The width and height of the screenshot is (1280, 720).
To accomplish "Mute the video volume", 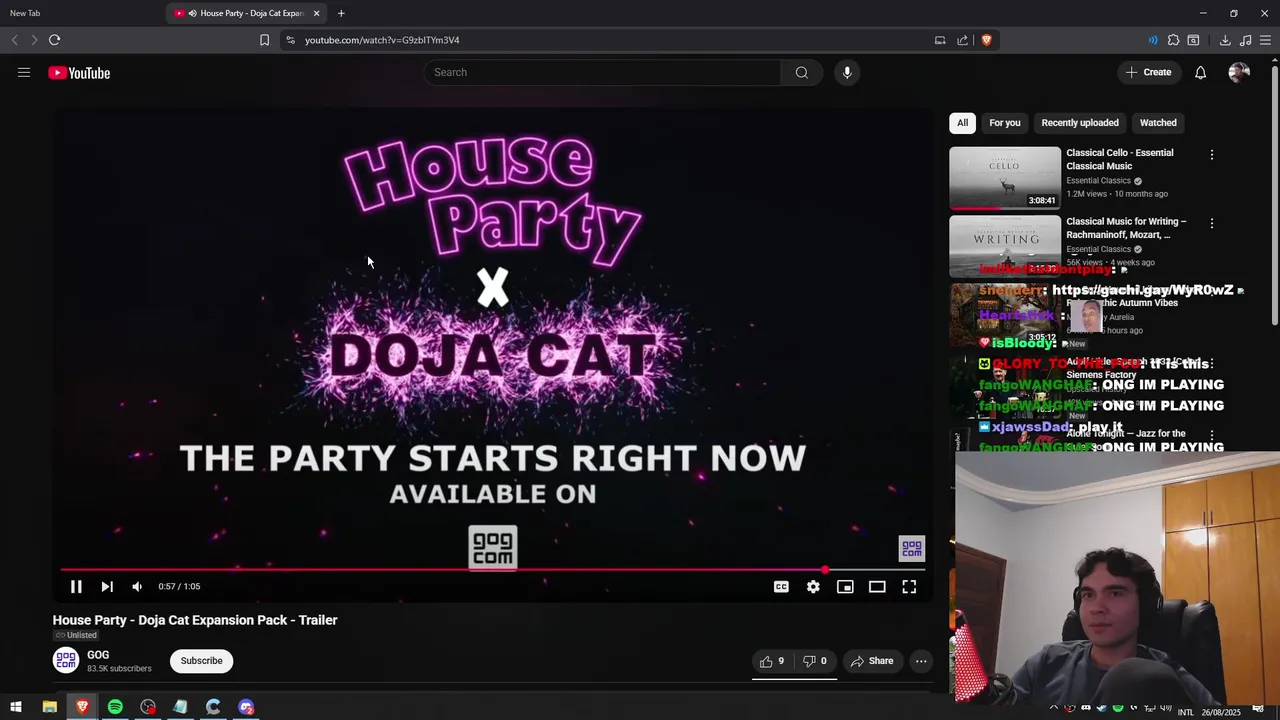I will pos(137,587).
